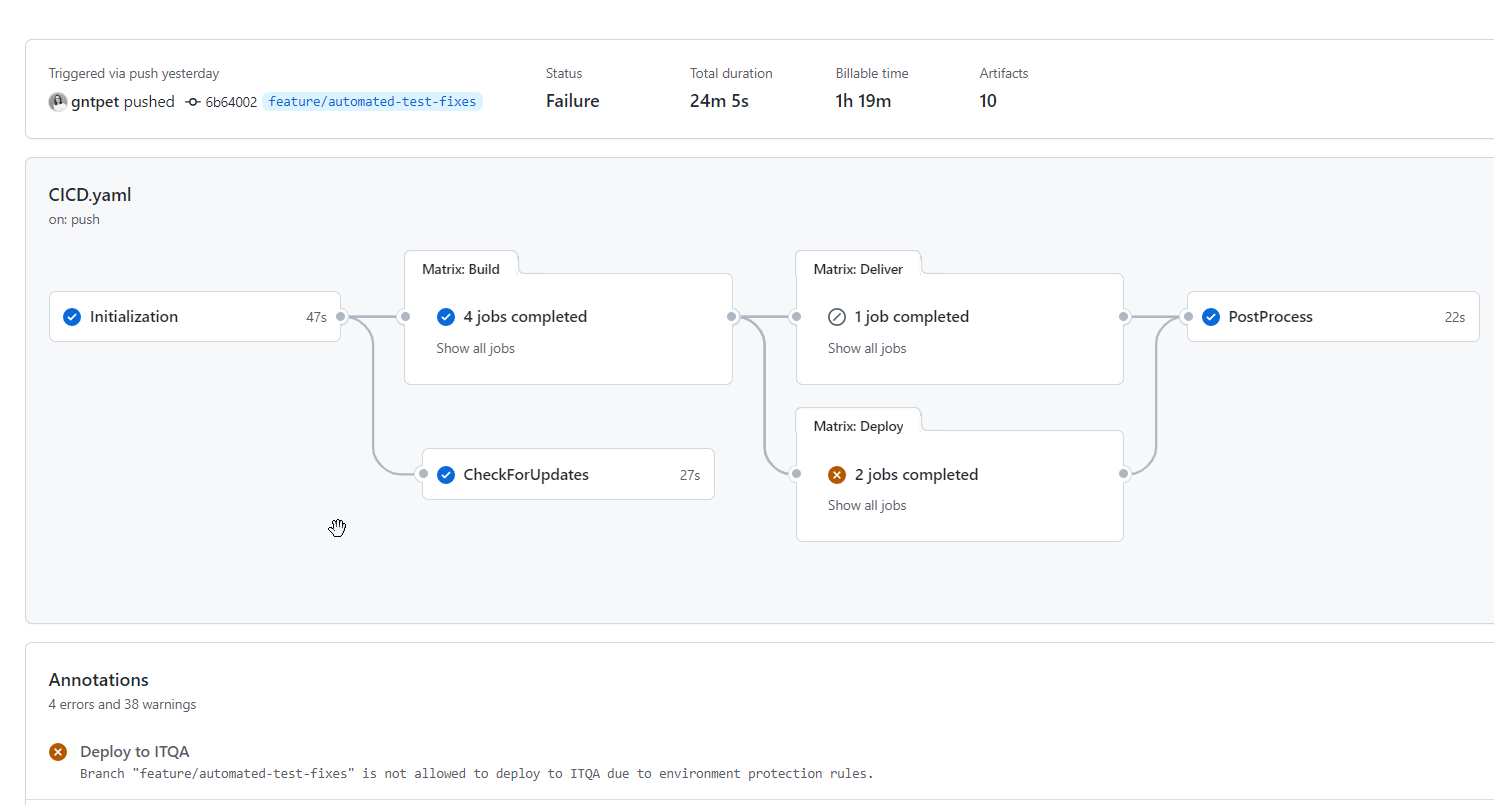Click the check icon on Matrix: Build node
Screen dimensions: 1494x805
(x=446, y=316)
